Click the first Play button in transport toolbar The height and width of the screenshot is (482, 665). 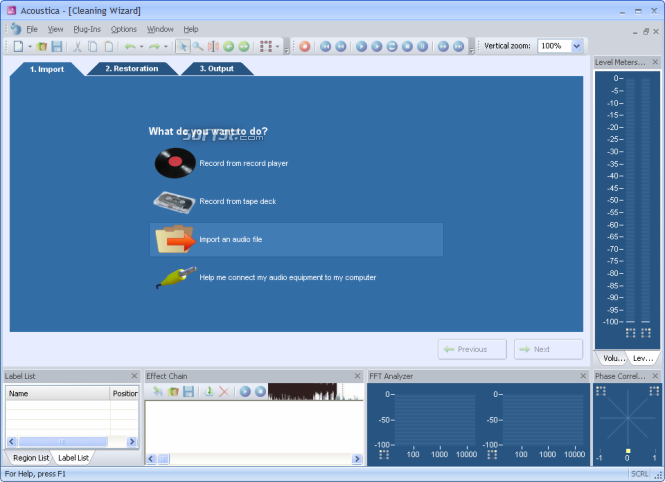pyautogui.click(x=361, y=46)
